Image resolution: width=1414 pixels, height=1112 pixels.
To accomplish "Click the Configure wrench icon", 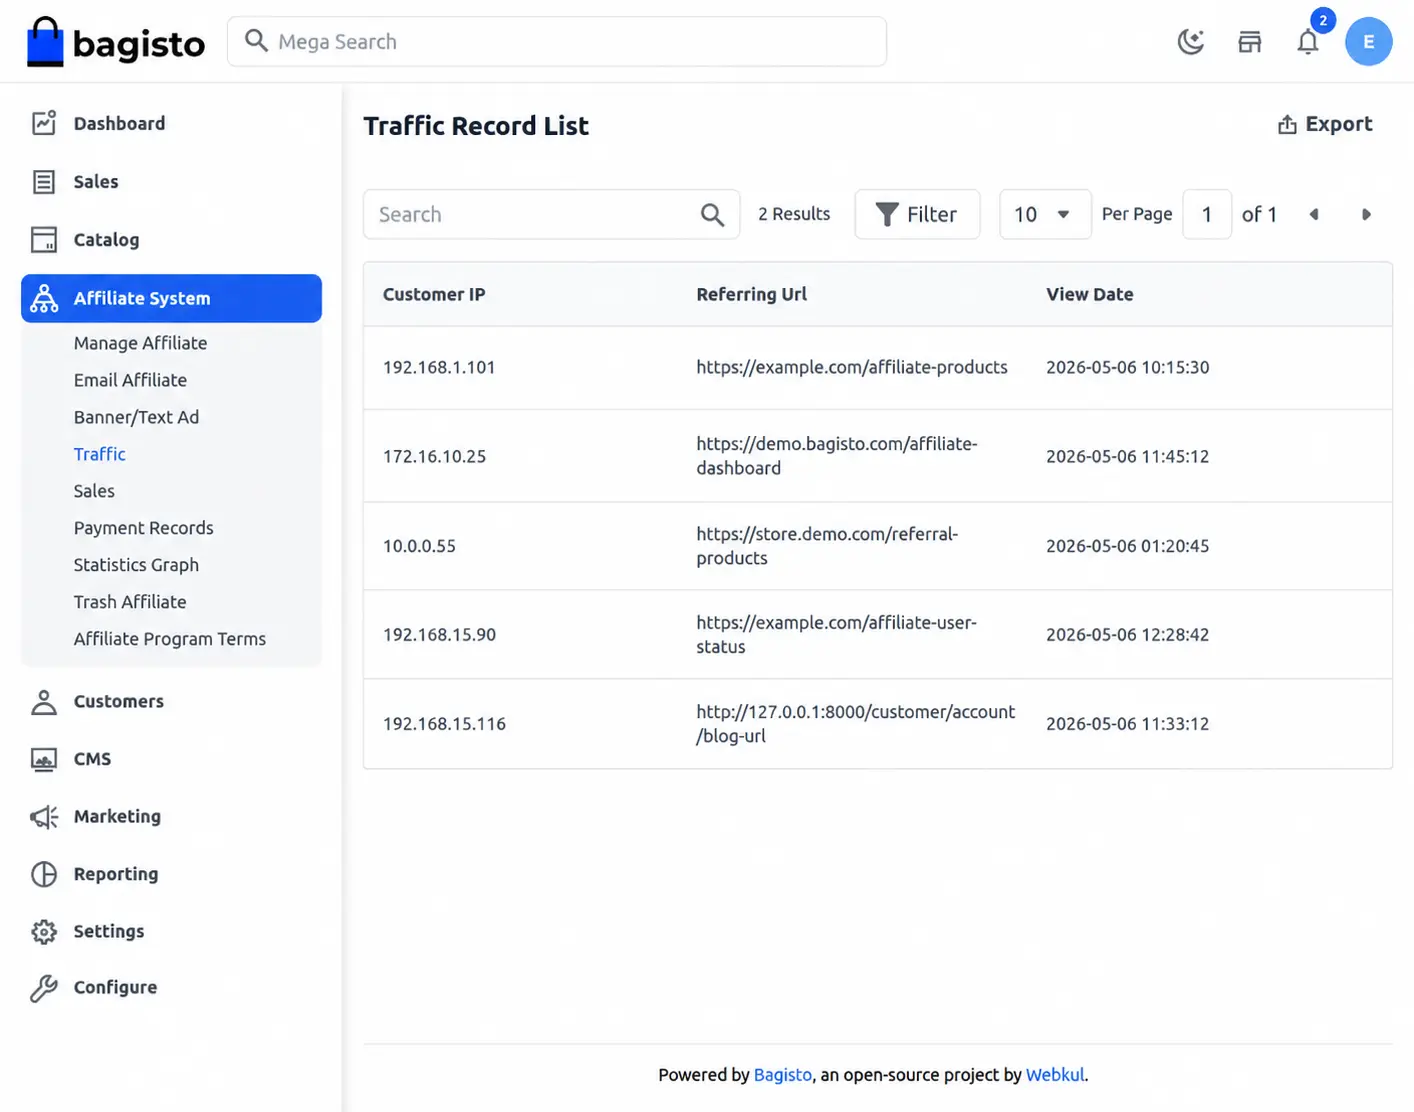I will click(x=44, y=988).
